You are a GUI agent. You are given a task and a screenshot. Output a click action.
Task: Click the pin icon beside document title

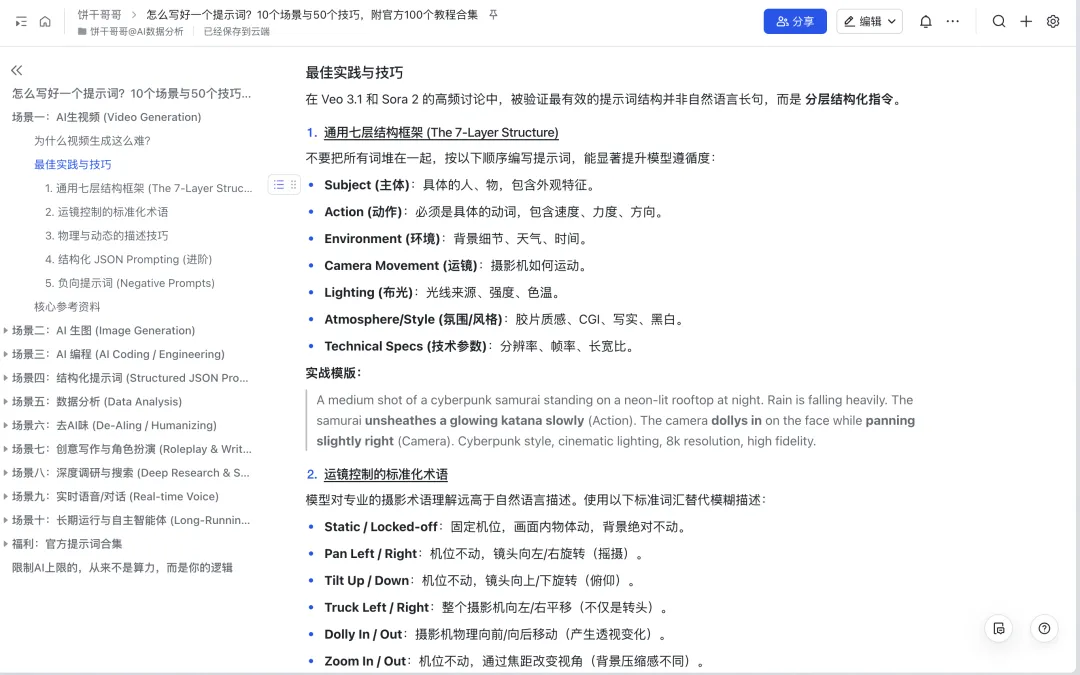(x=493, y=15)
